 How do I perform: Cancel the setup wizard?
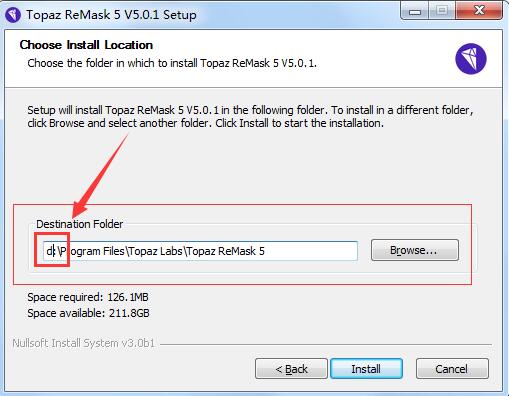click(x=452, y=369)
